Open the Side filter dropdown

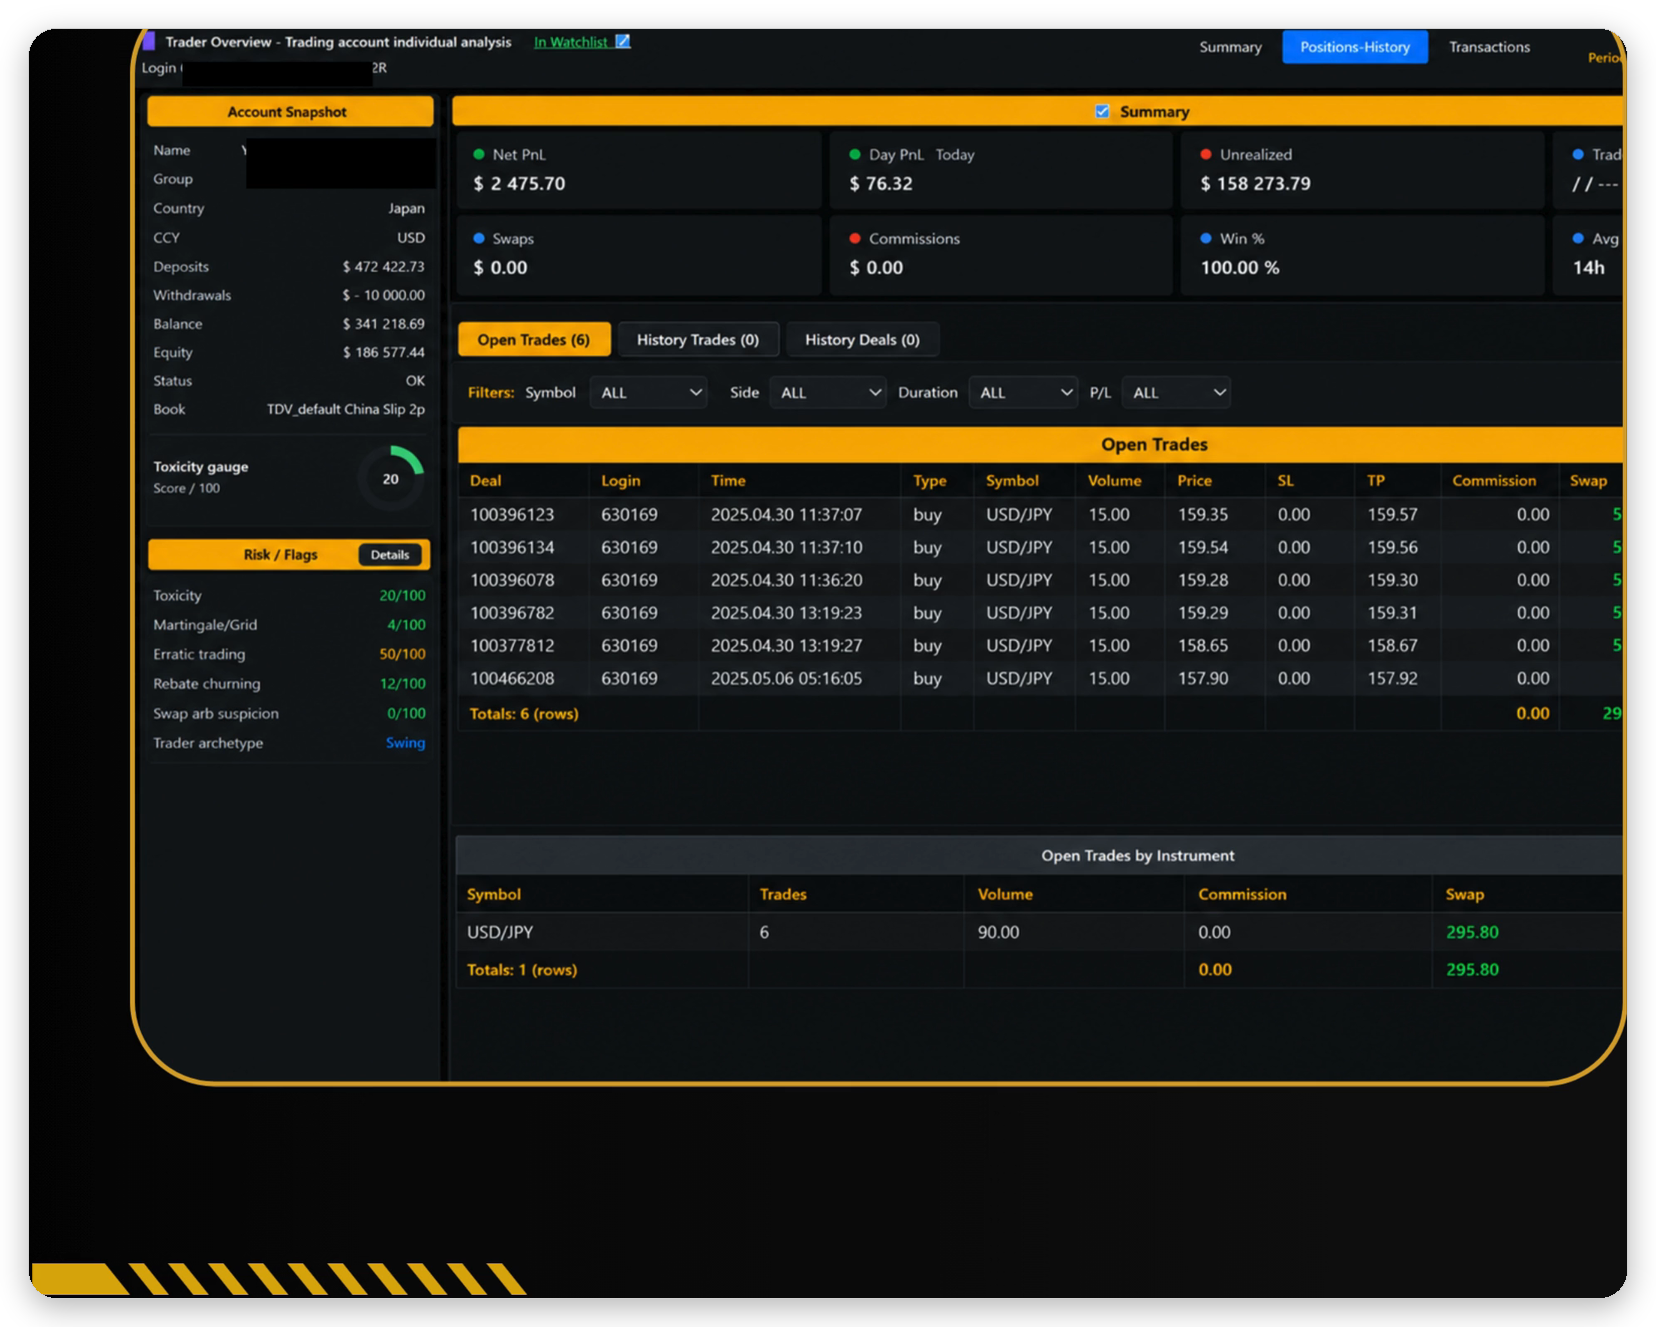pos(828,393)
